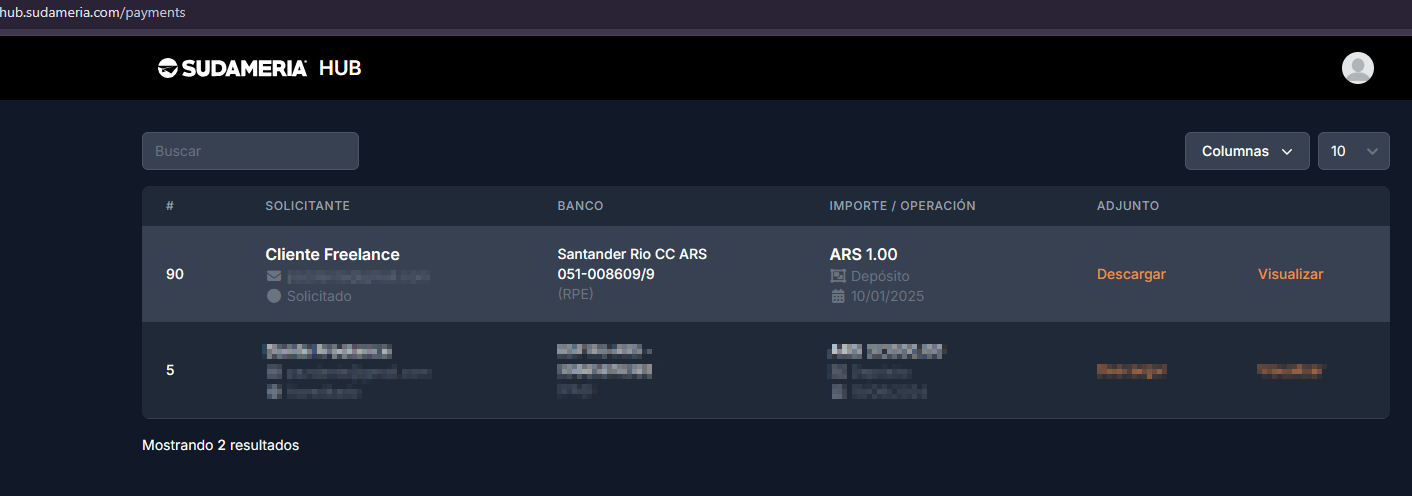Click the calendar icon beside 10/01/2025
This screenshot has height=496, width=1412.
pyautogui.click(x=838, y=296)
